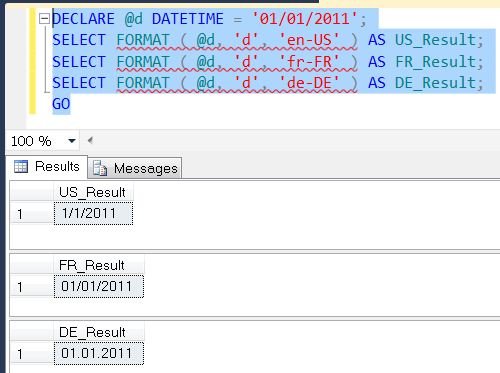The image size is (500, 373).
Task: Click the FR_Result alias in query
Action: (436, 62)
